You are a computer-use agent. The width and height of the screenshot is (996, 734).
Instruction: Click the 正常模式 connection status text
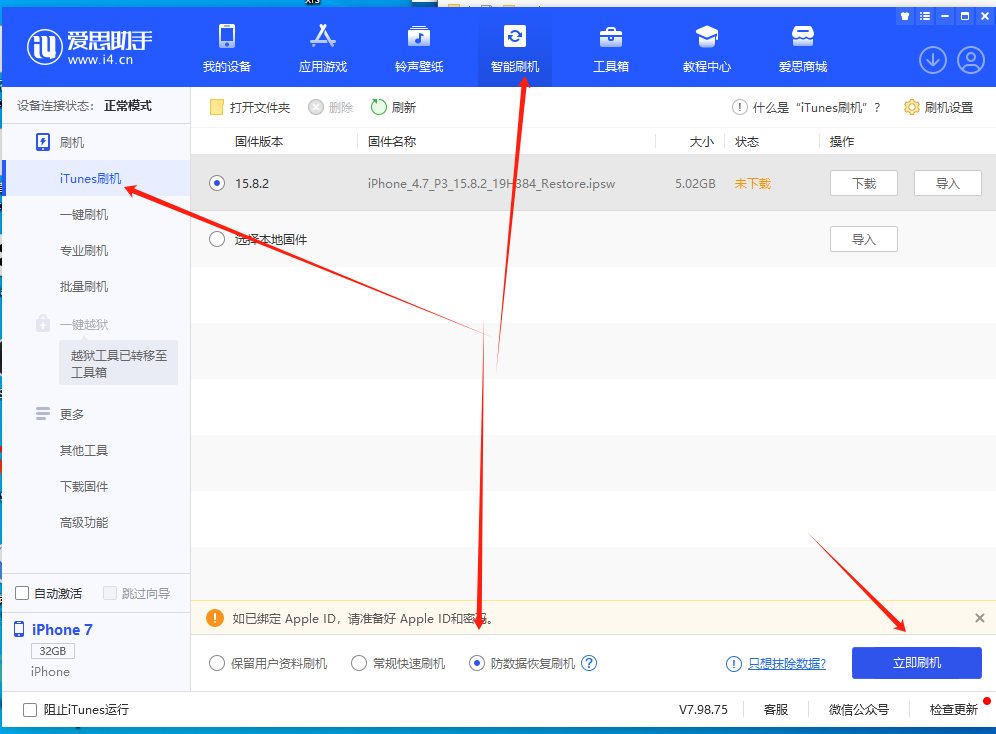click(128, 105)
